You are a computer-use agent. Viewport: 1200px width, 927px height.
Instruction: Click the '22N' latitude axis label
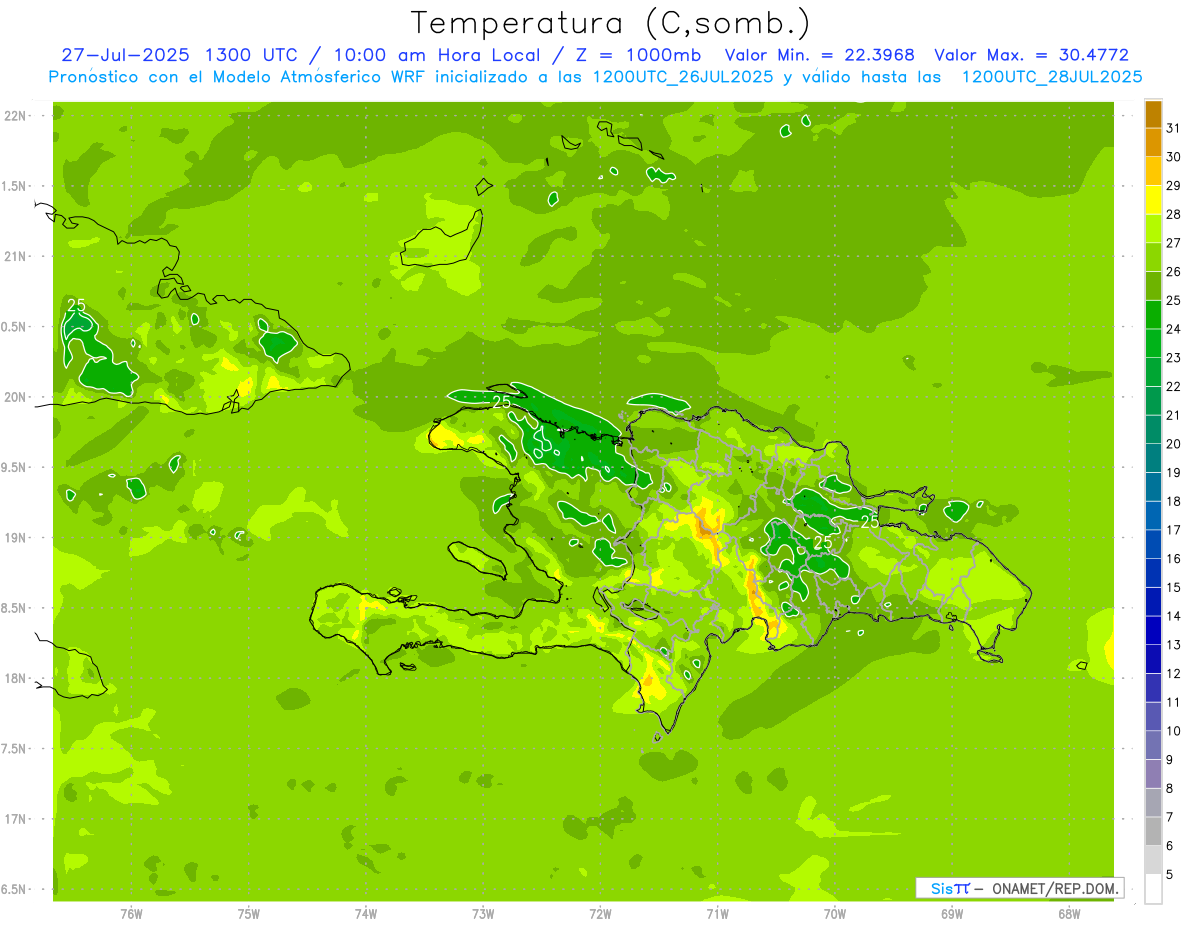[x=16, y=115]
